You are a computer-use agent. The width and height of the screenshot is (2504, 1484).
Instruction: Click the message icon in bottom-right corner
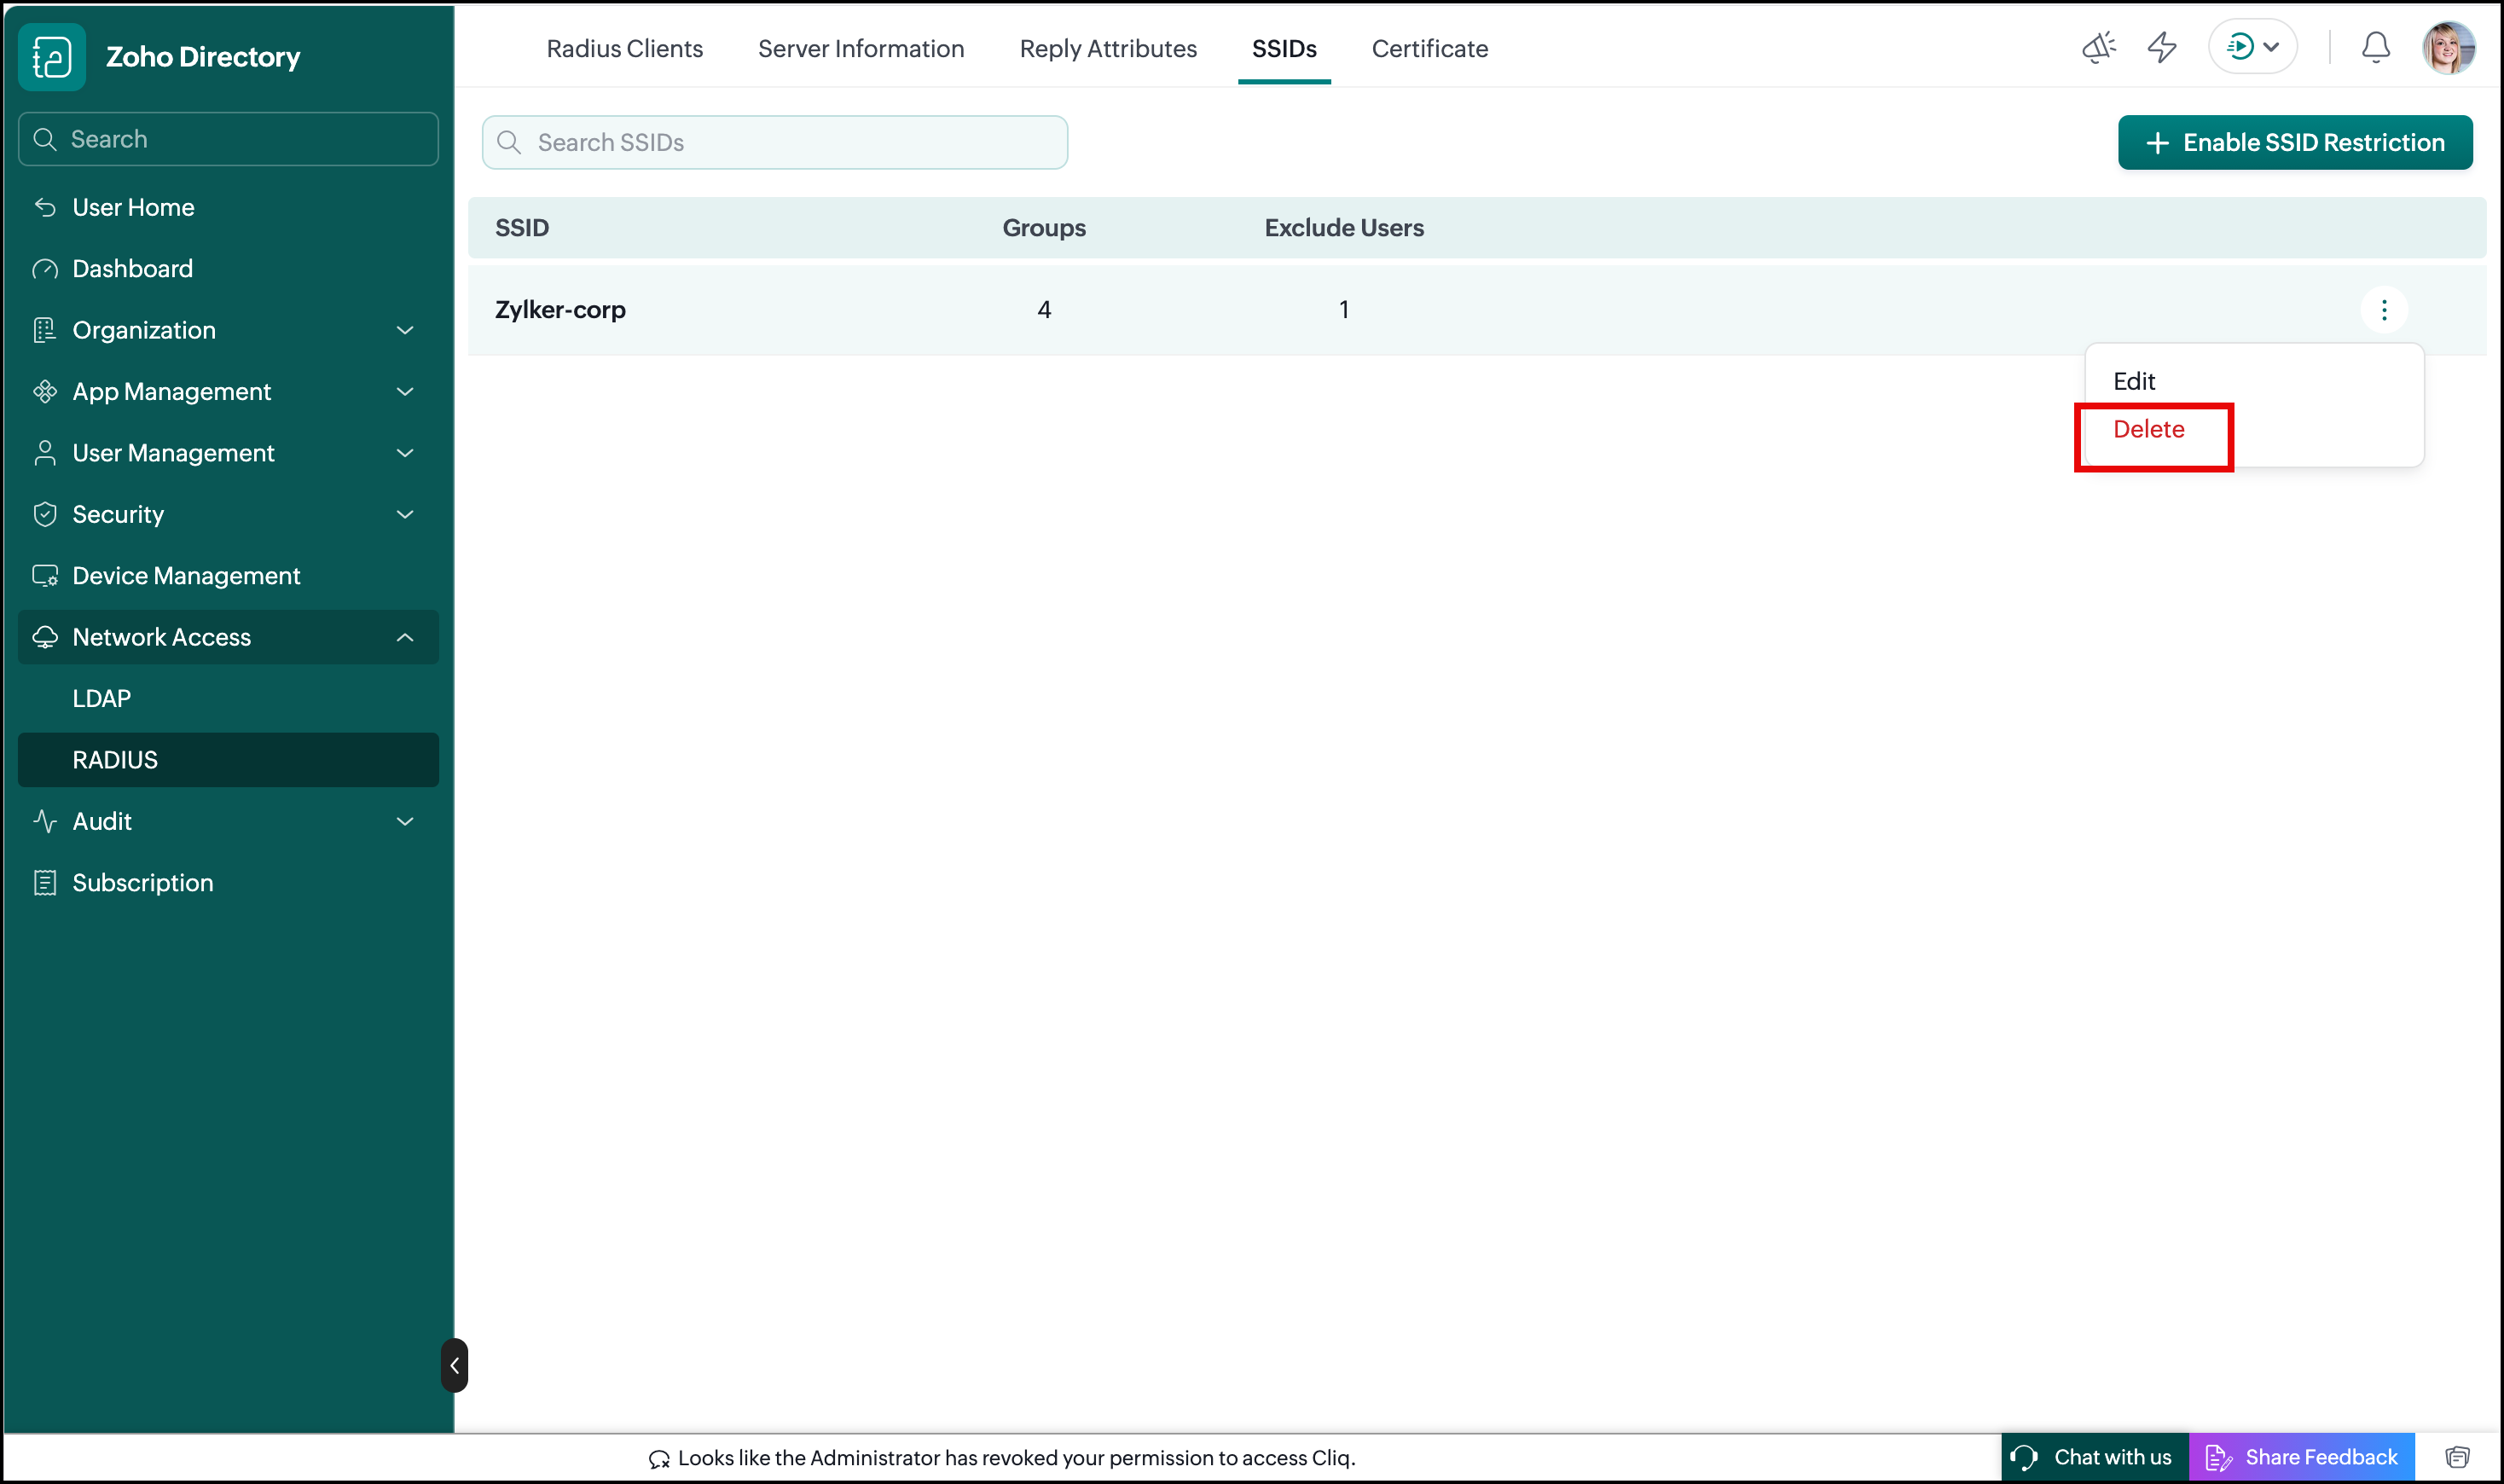click(2457, 1457)
